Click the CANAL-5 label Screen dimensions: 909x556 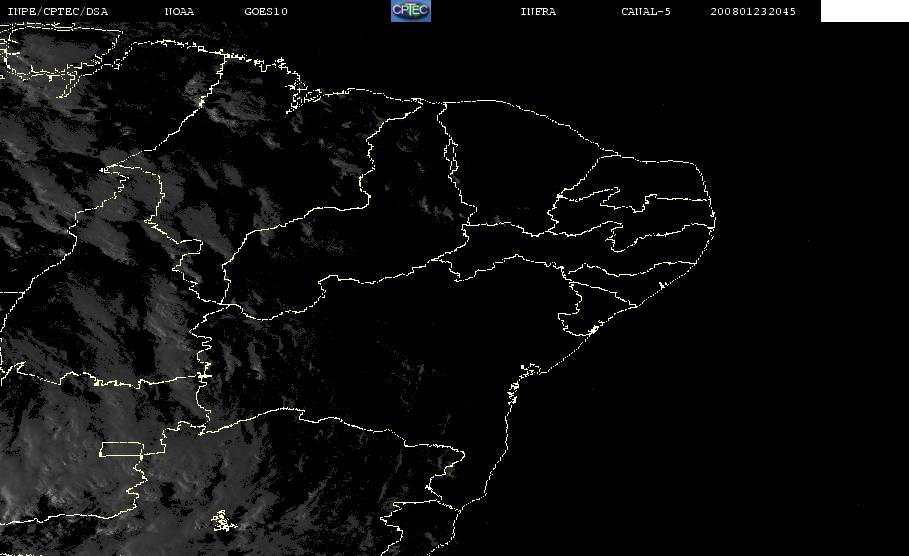646,11
